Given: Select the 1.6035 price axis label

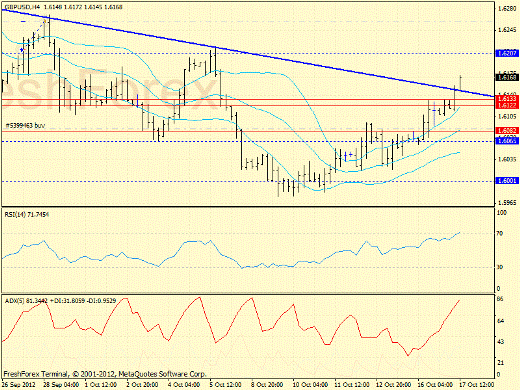Looking at the screenshot, I should [507, 159].
